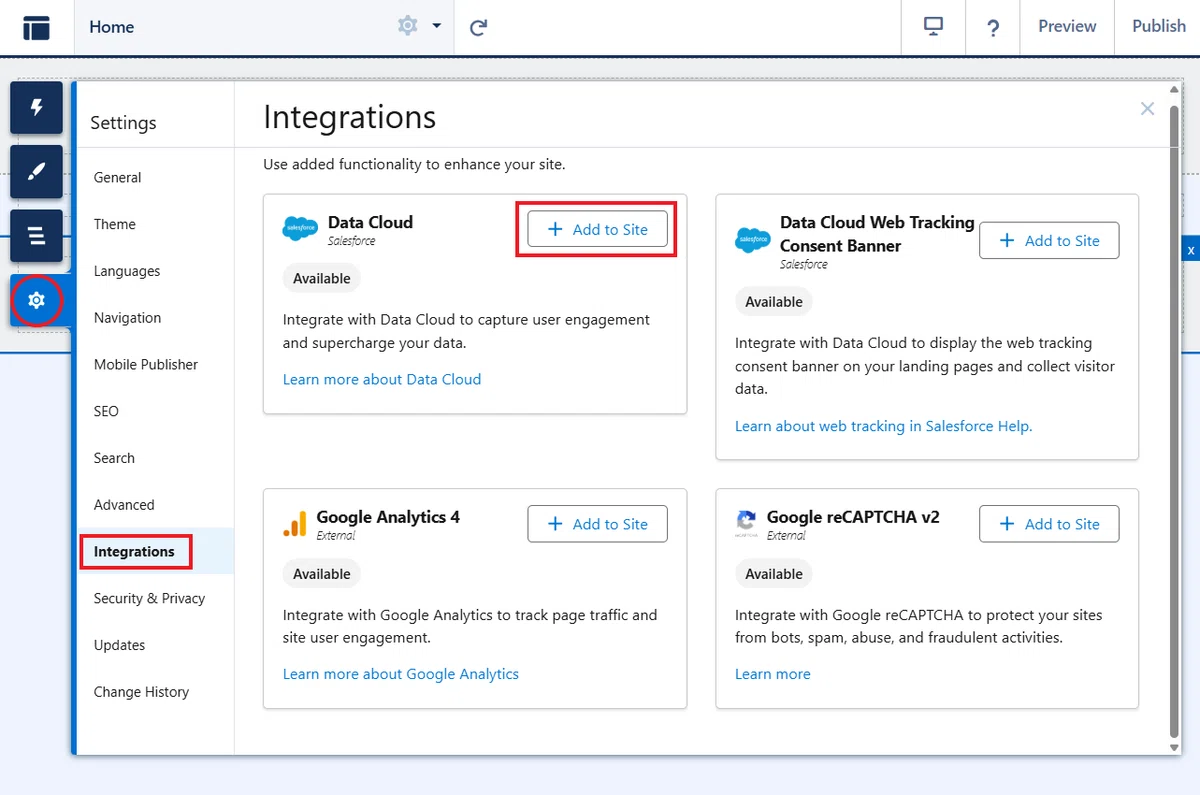Switch view mode with the desktop monitor icon

[933, 27]
